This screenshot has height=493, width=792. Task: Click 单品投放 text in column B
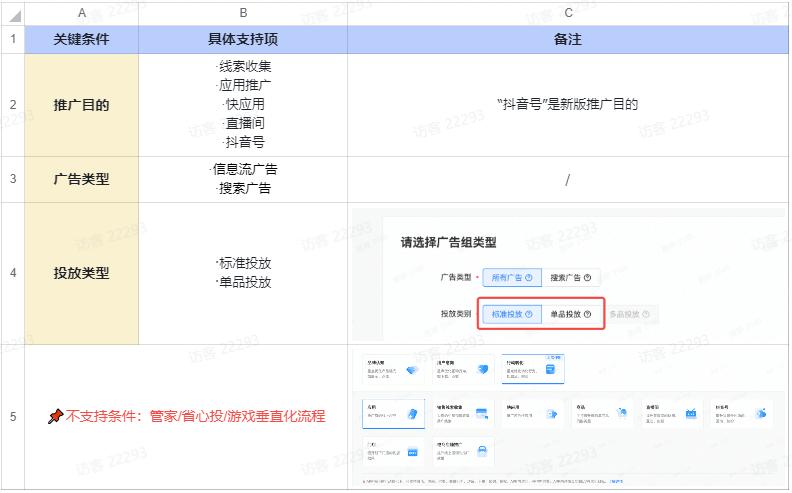click(243, 282)
